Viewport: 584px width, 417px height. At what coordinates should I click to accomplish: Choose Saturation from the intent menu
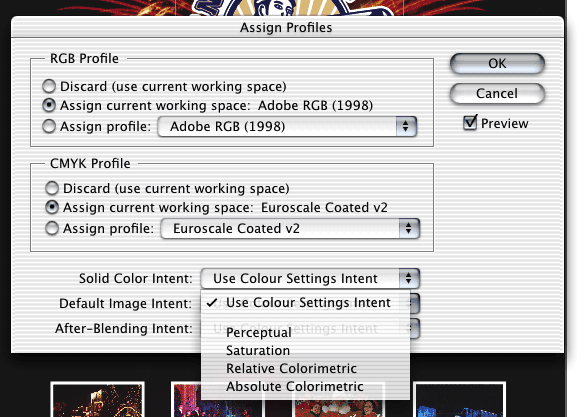coord(305,350)
